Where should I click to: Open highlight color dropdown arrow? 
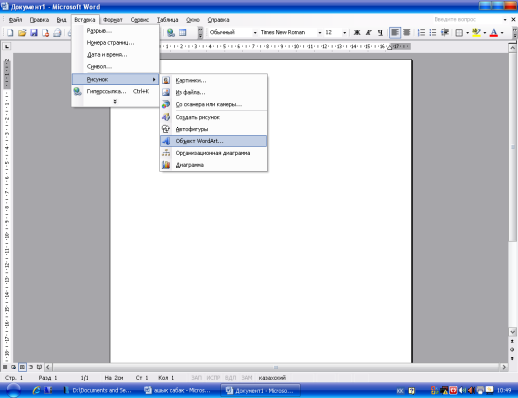coord(485,33)
